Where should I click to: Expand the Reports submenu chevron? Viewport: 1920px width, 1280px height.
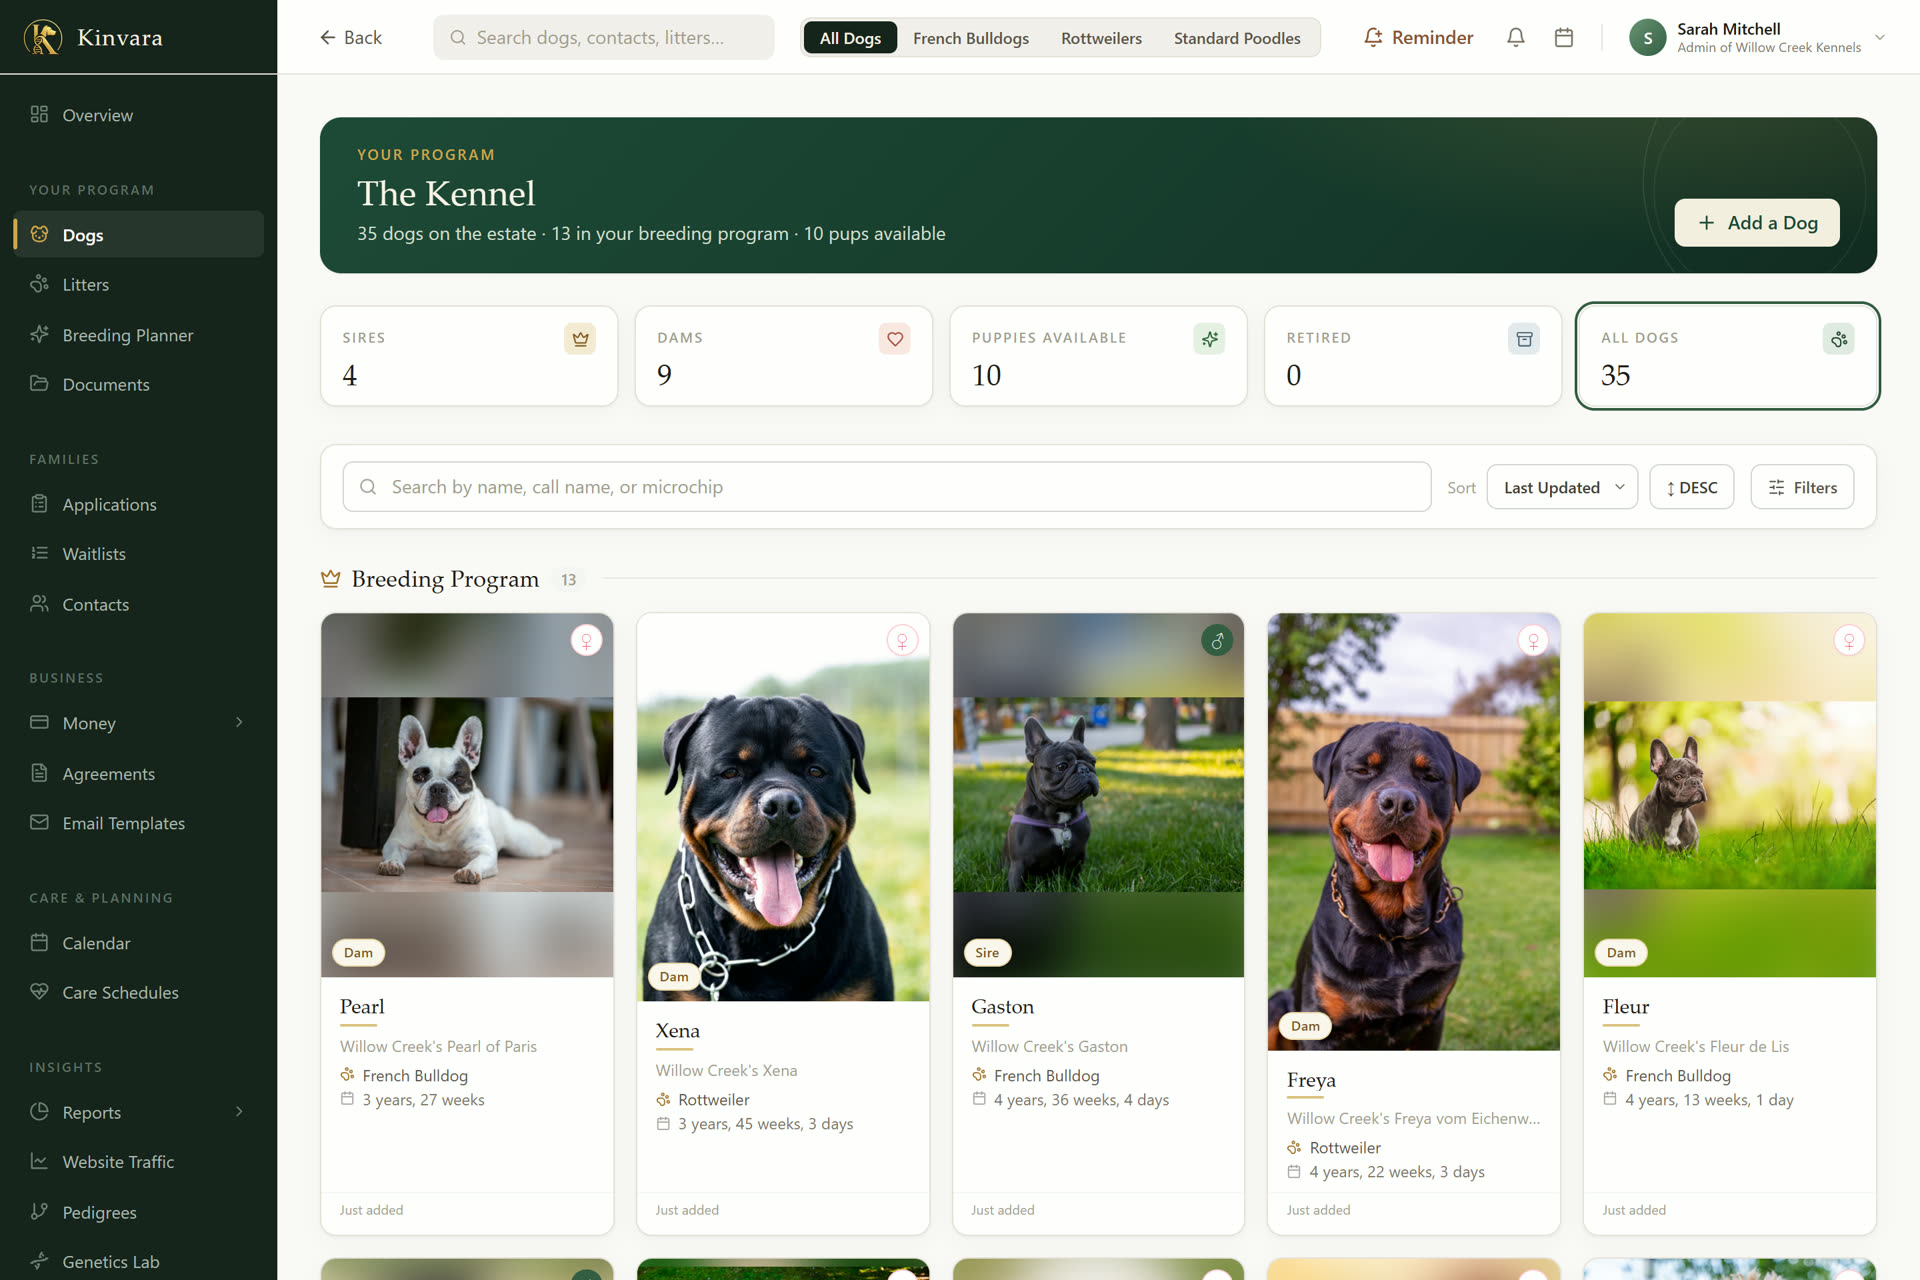pos(239,1111)
